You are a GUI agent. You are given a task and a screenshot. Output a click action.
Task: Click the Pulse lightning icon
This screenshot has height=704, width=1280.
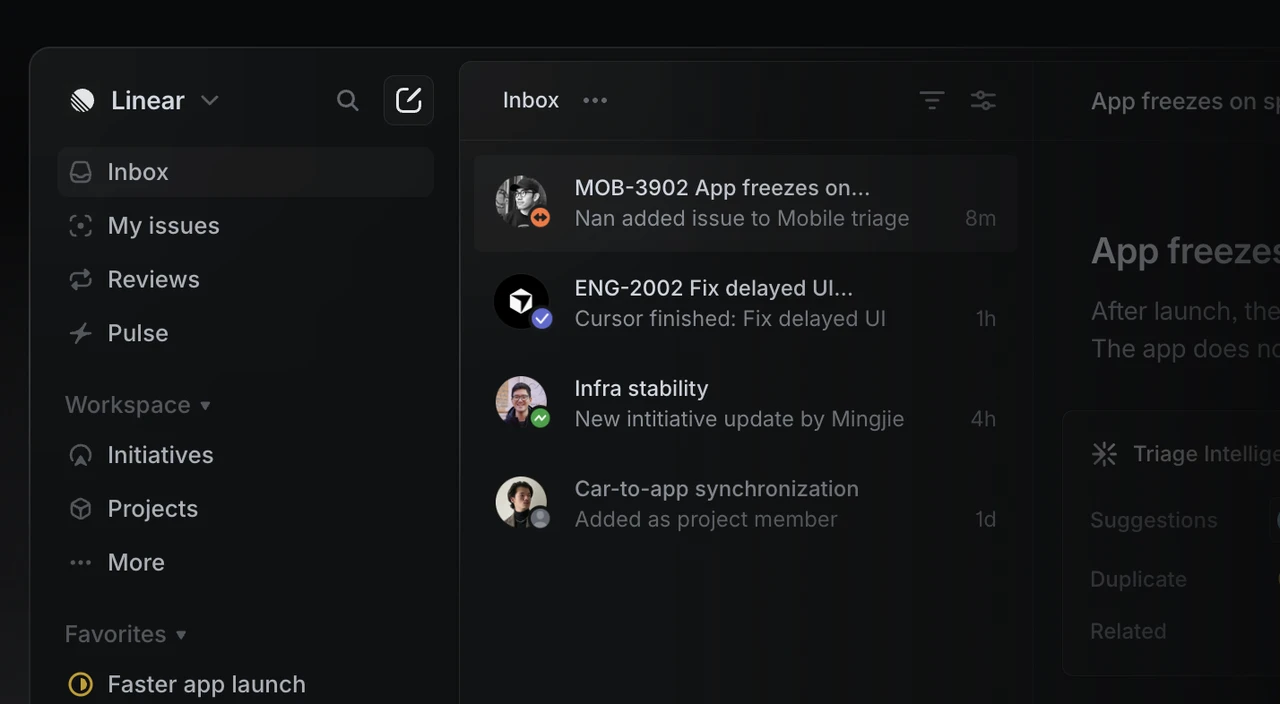click(80, 333)
